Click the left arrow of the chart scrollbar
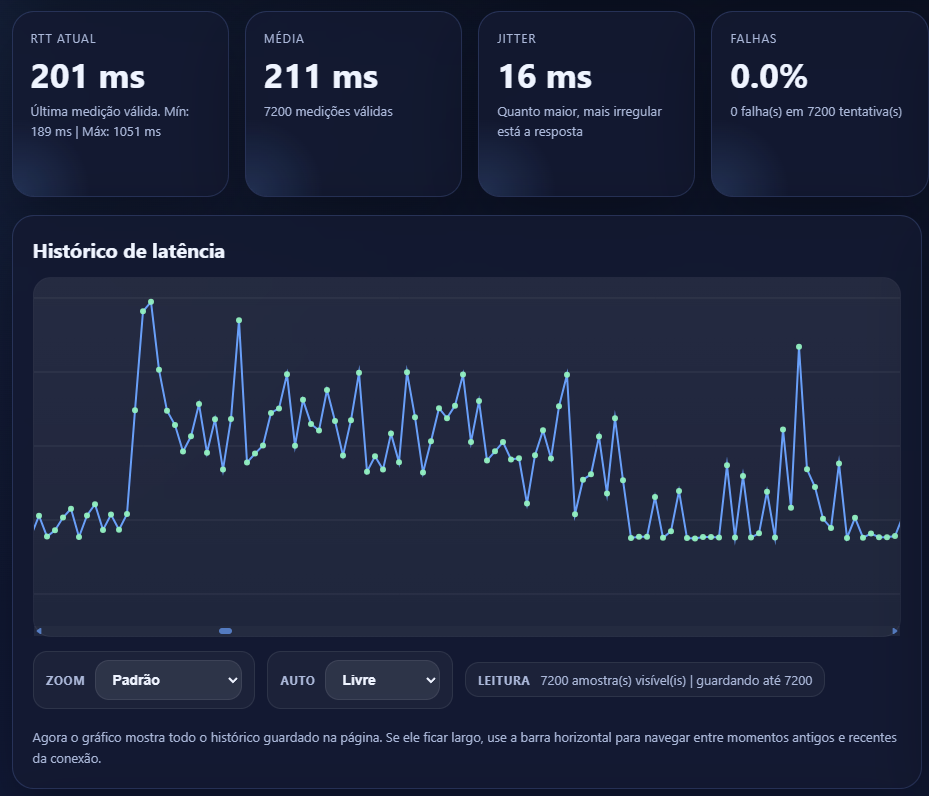The width and height of the screenshot is (929, 796). tap(39, 631)
